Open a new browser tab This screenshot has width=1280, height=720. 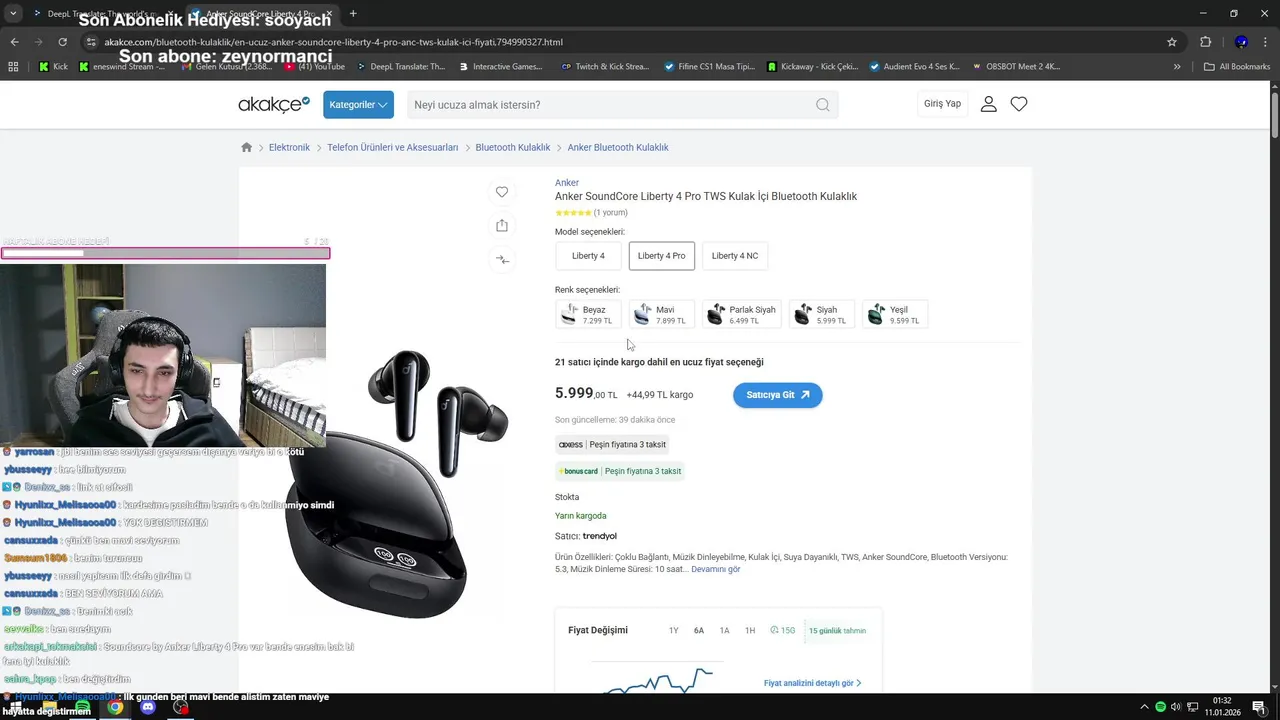353,14
